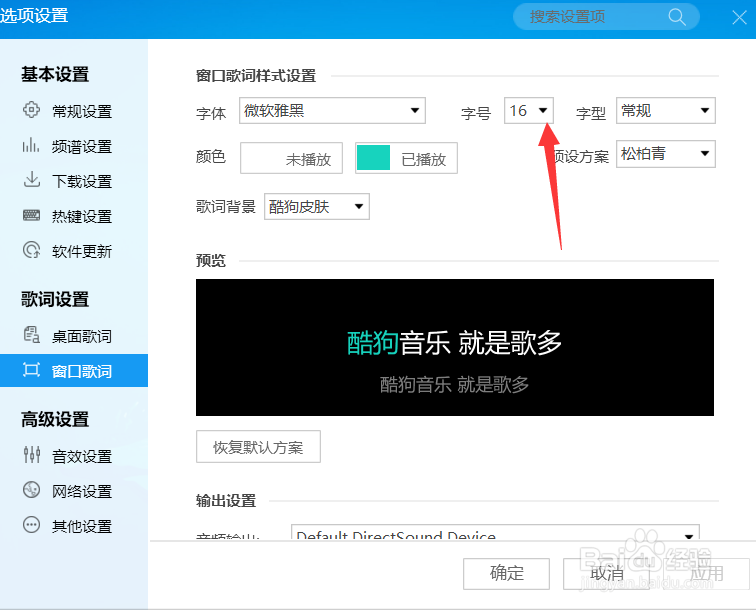The image size is (756, 610).
Task: Click the 高级设置 section heading
Action: coord(55,419)
